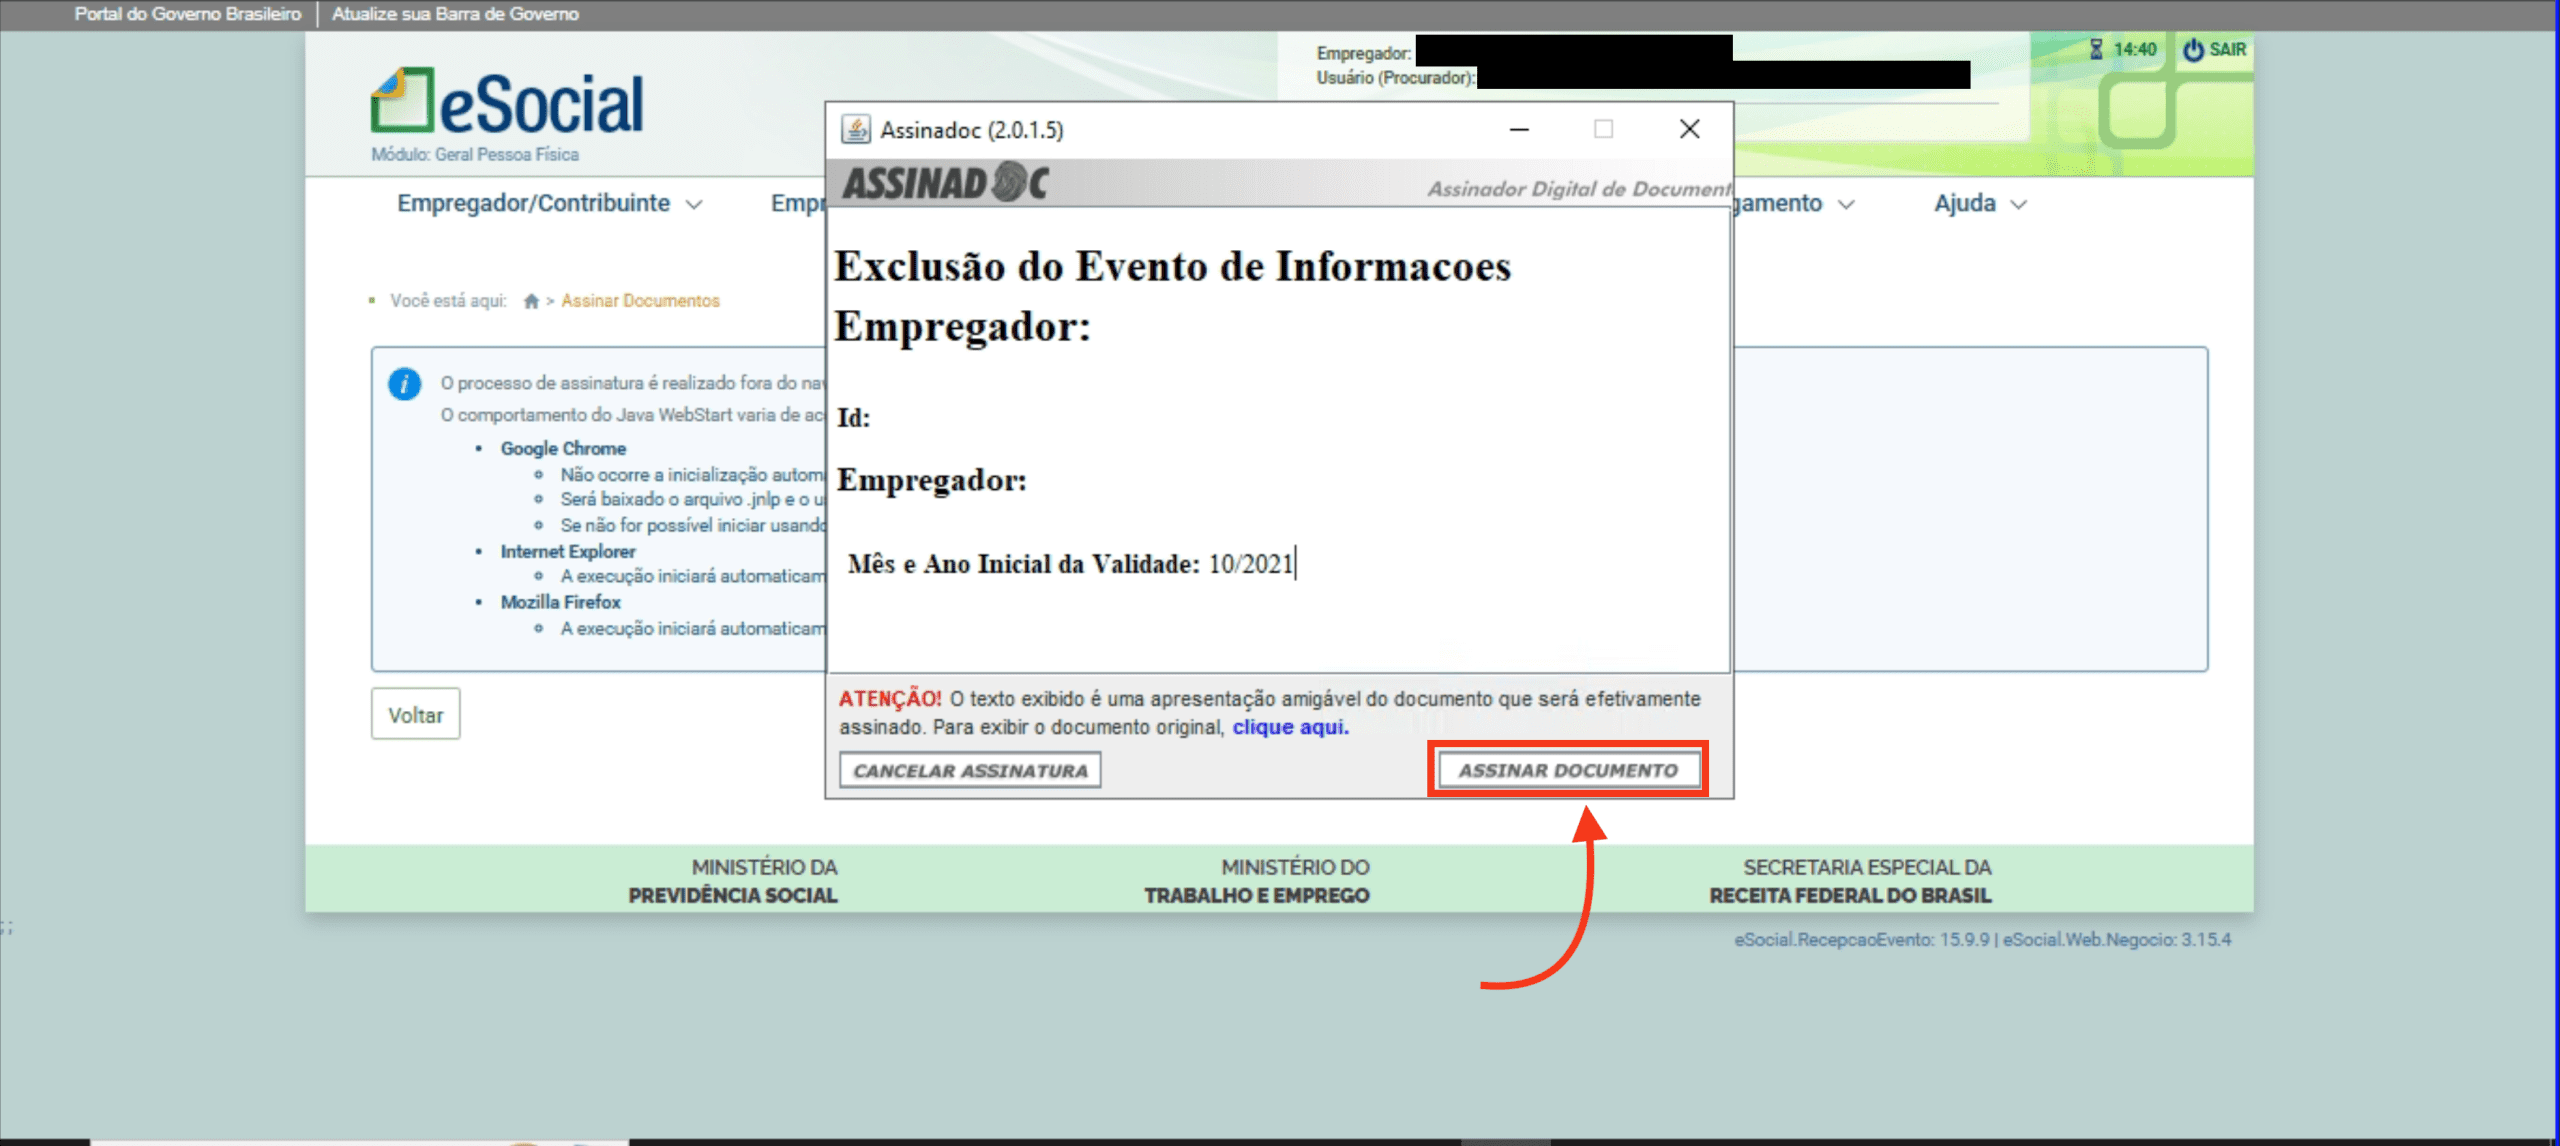The image size is (2560, 1146).
Task: Open the 'clique aqui' original document link
Action: pyautogui.click(x=1290, y=727)
